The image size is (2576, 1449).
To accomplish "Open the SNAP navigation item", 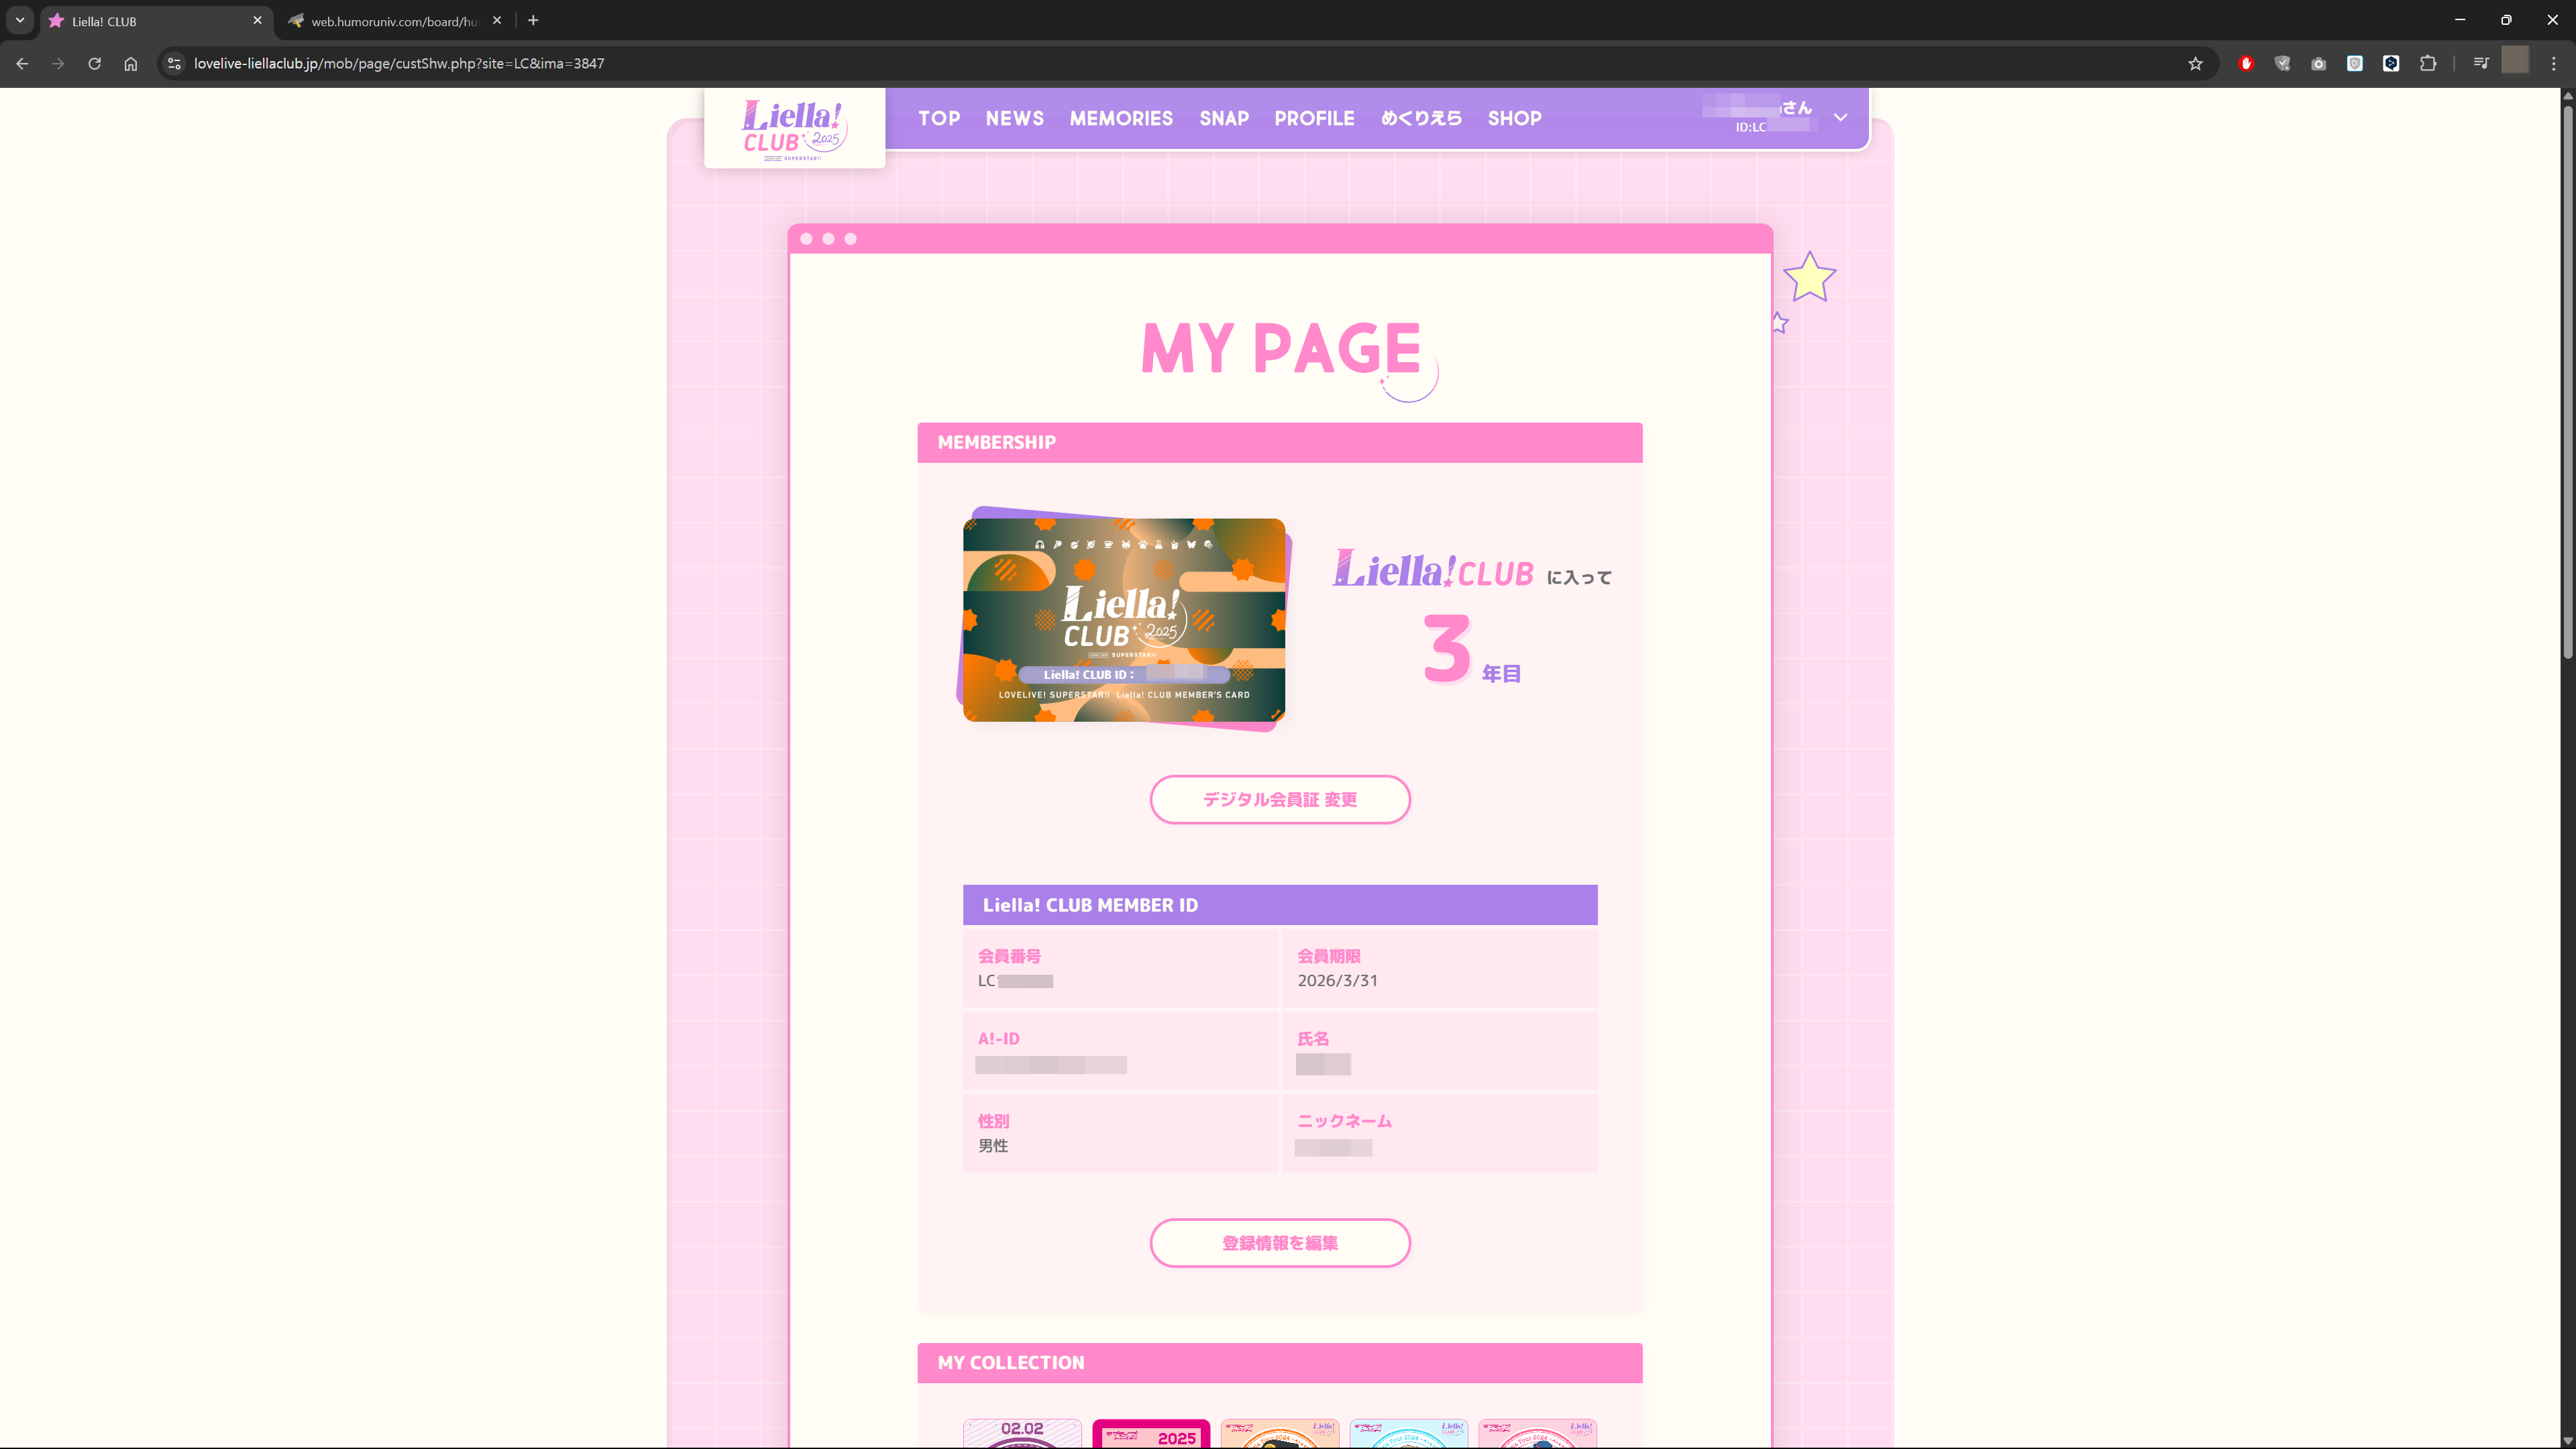I will [1224, 118].
